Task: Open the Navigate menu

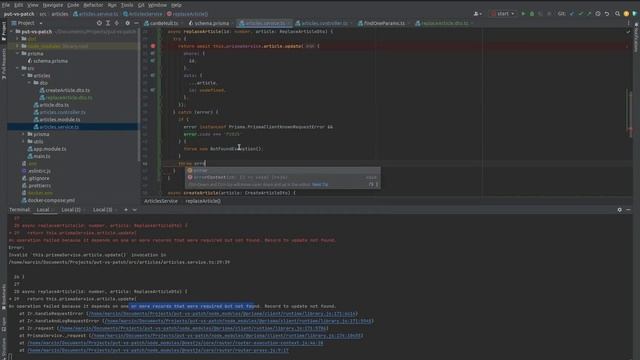Action: [53, 5]
